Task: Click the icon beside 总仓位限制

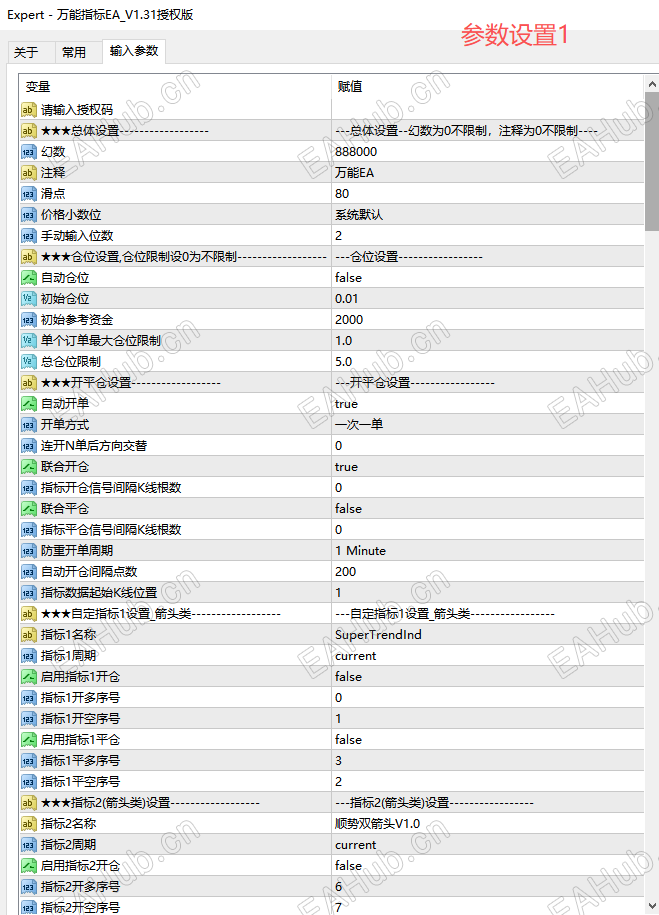Action: (x=29, y=362)
